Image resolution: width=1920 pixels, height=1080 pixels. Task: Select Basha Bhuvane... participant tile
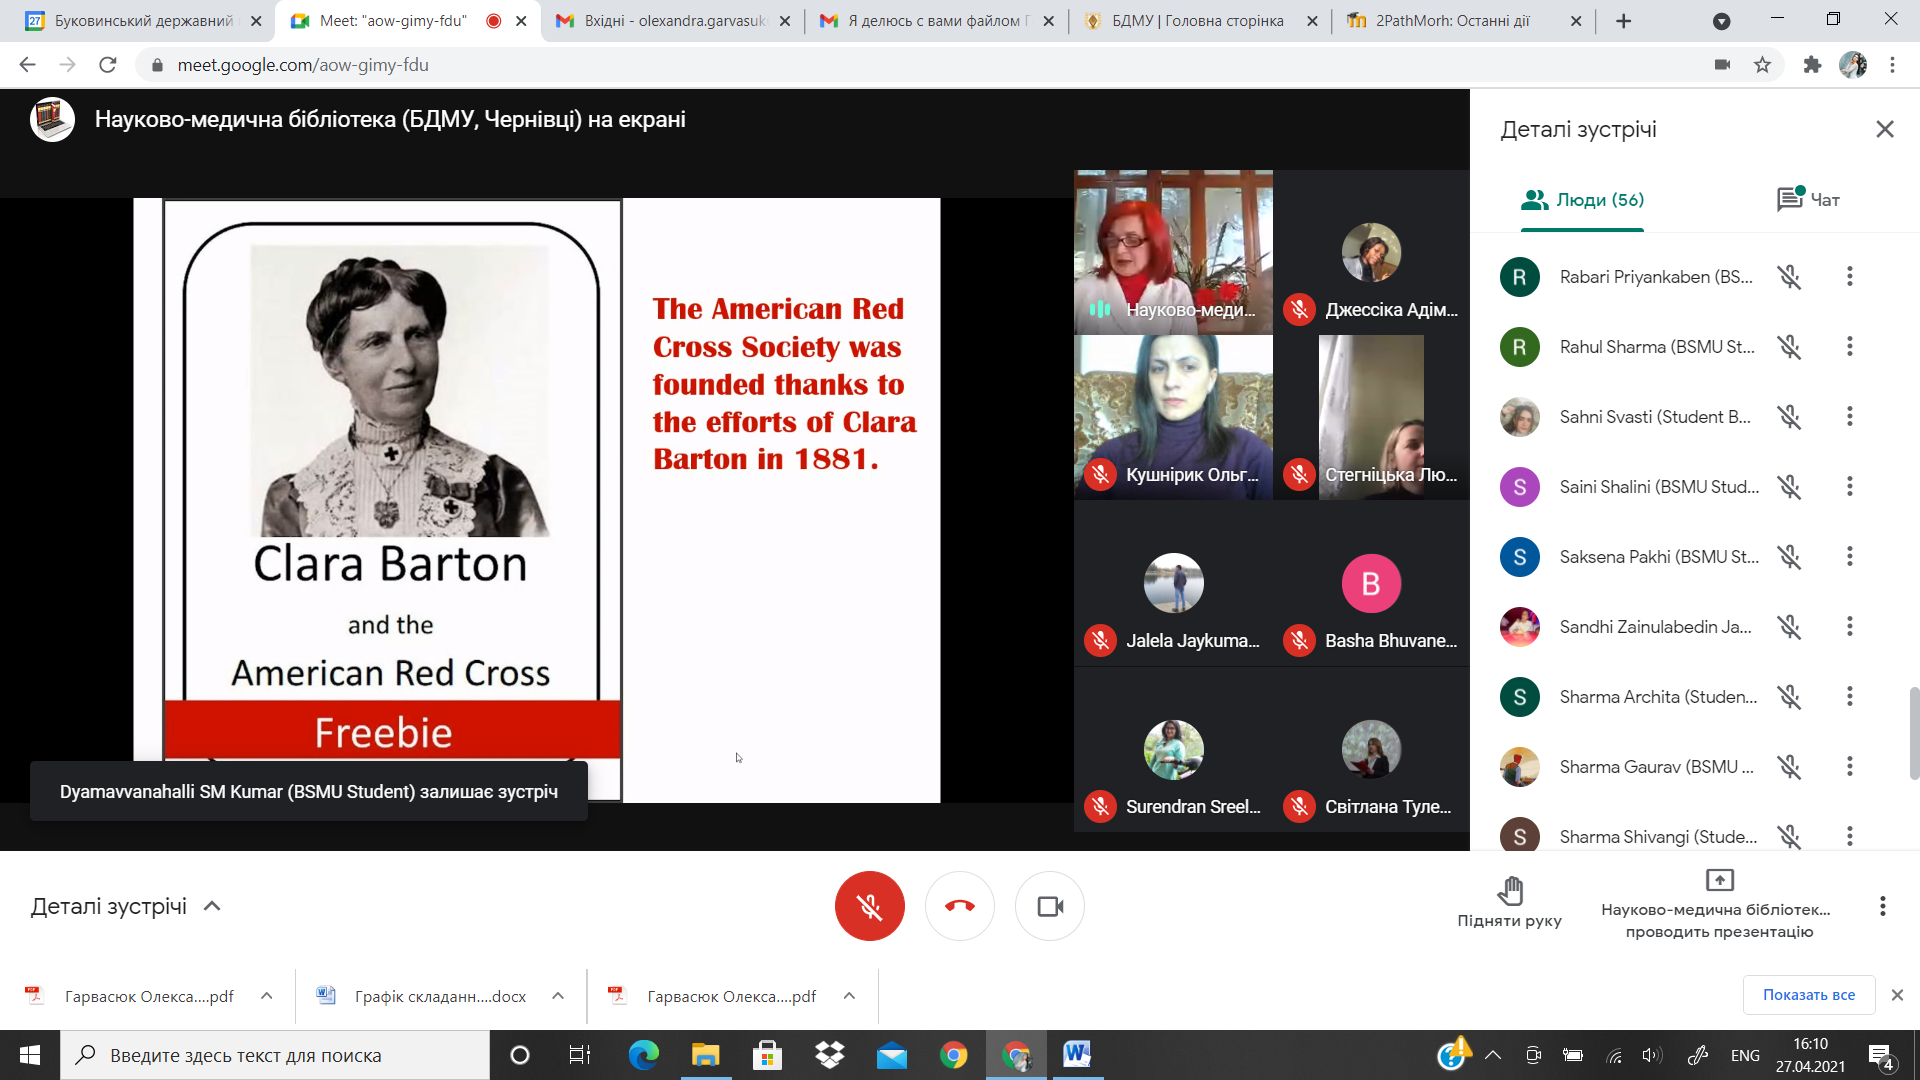1371,583
